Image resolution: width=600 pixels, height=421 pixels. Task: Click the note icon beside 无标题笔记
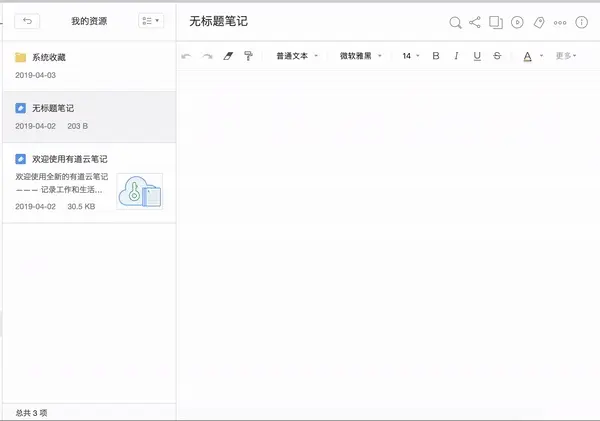(20, 108)
